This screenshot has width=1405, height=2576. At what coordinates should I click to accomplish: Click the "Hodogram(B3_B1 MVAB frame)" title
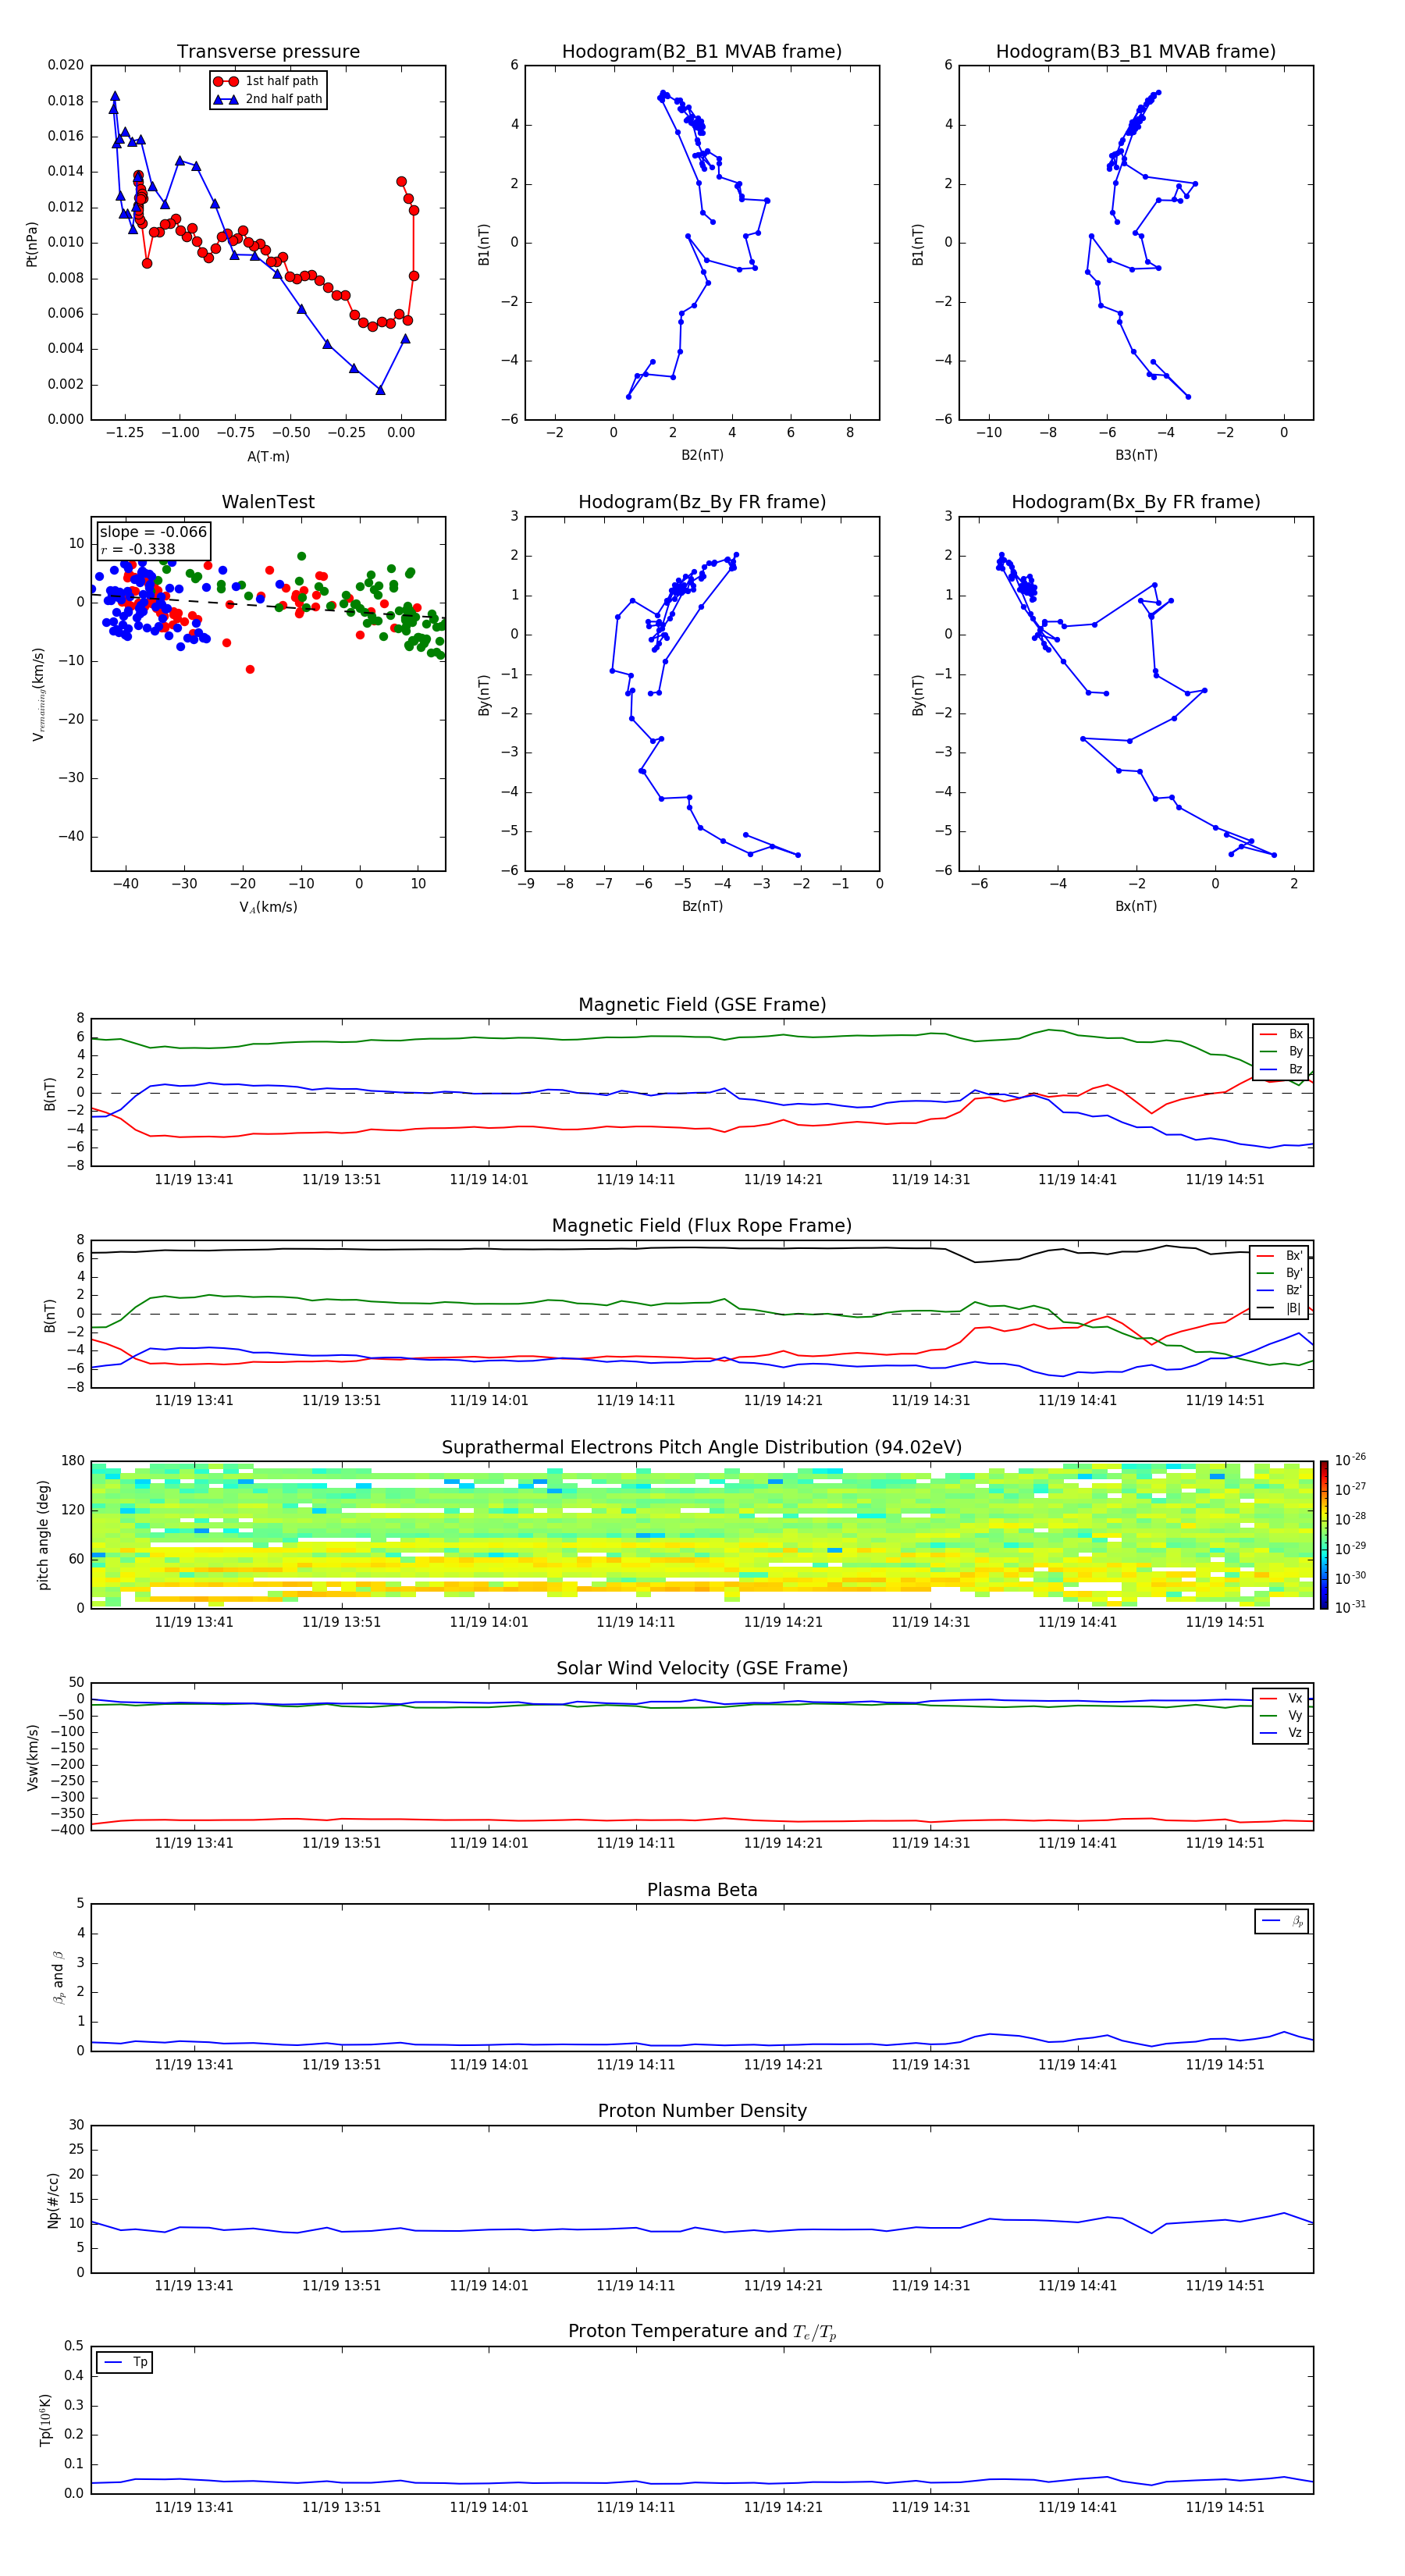click(1135, 51)
